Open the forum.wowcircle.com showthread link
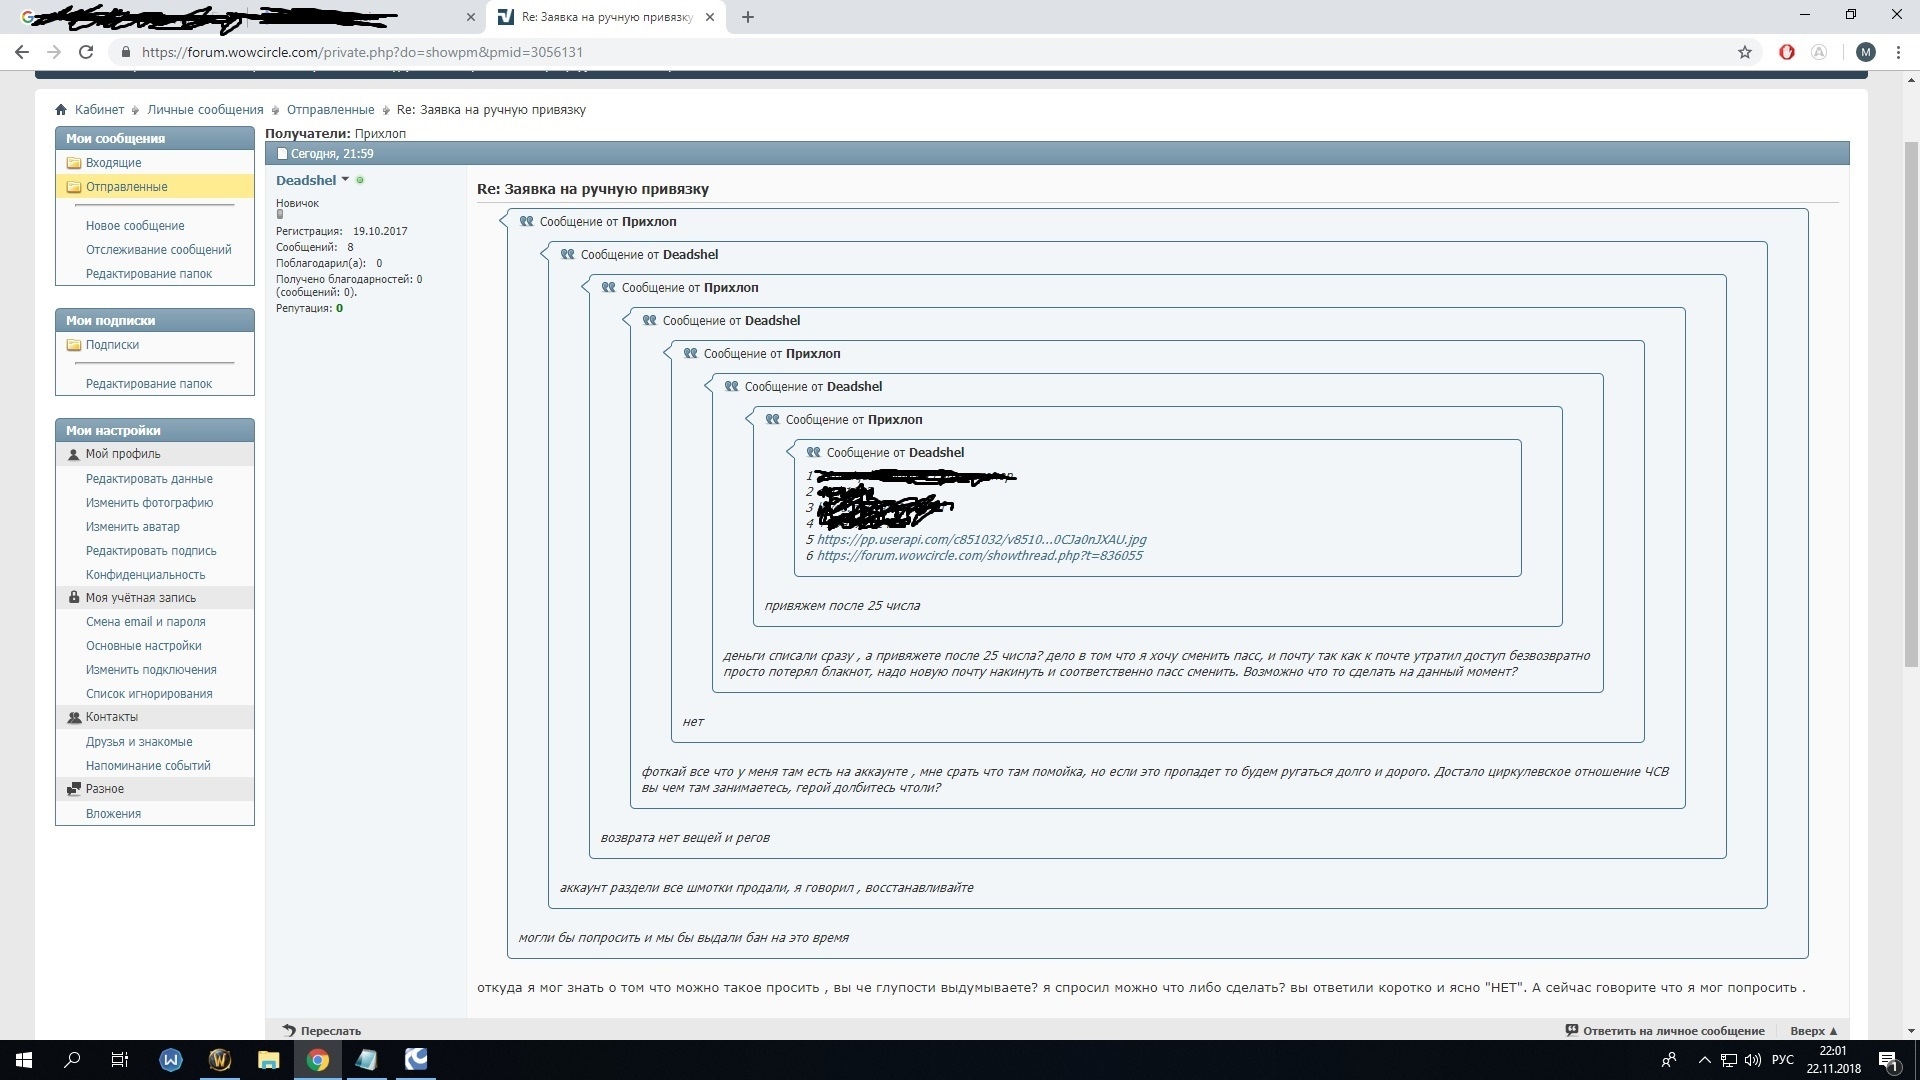The height and width of the screenshot is (1080, 1920). [x=979, y=556]
